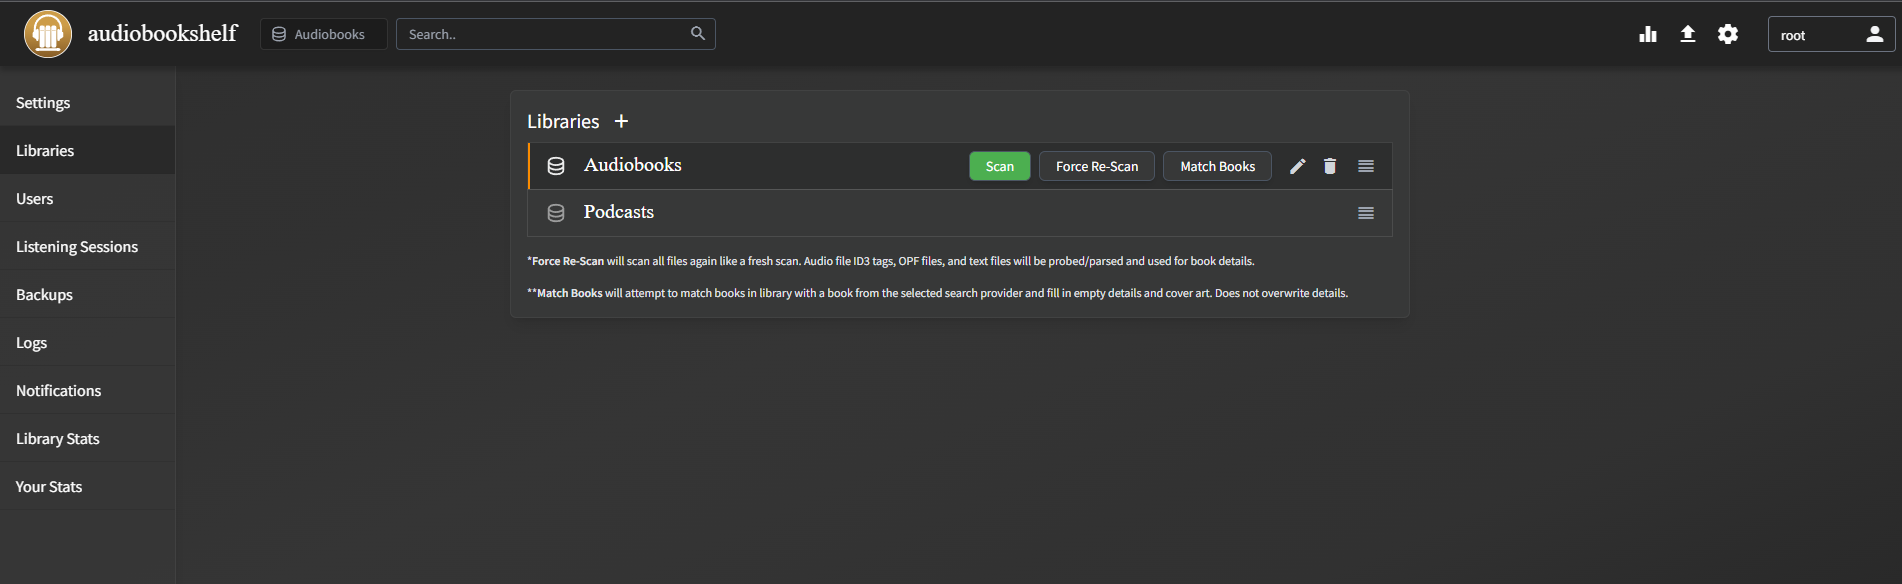The width and height of the screenshot is (1902, 584).
Task: Open the root user account menu
Action: pos(1831,35)
